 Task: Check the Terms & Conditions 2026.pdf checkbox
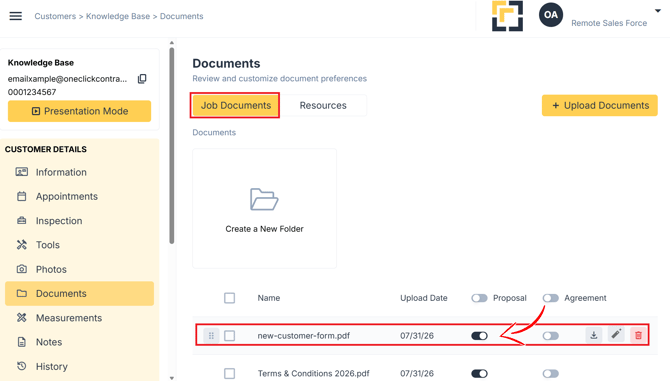click(229, 373)
